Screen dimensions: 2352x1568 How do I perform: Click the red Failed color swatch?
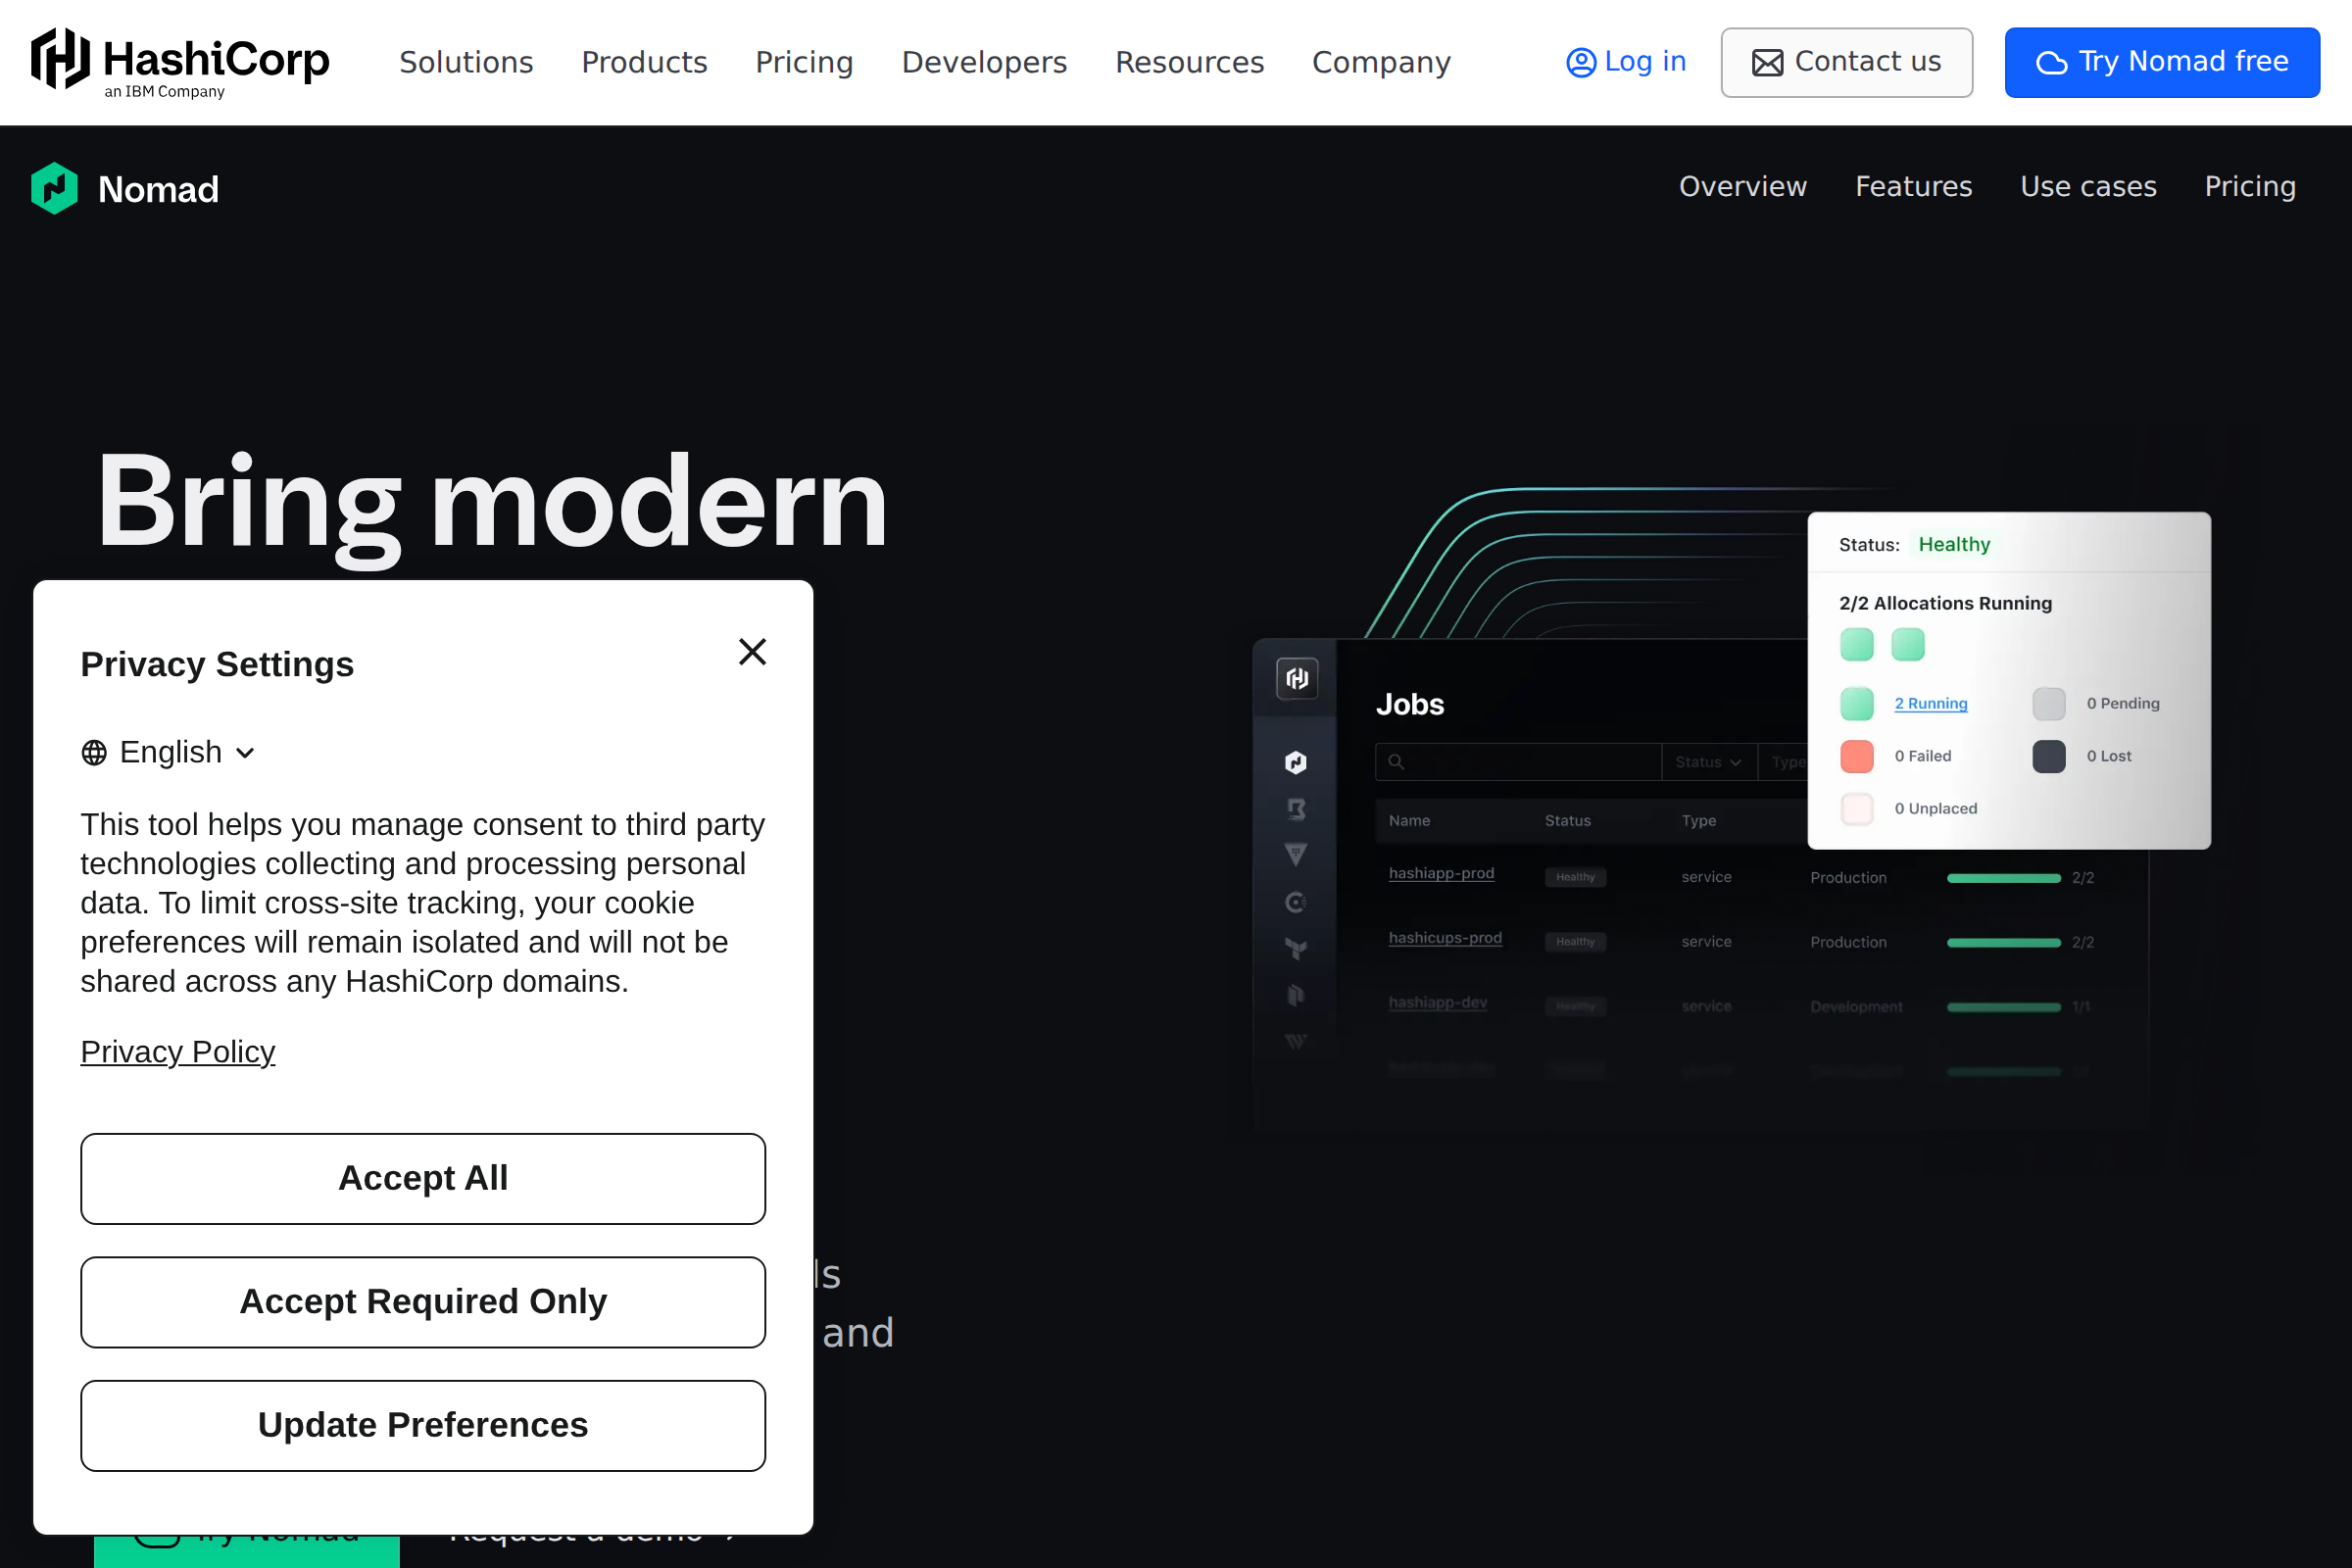click(1857, 756)
